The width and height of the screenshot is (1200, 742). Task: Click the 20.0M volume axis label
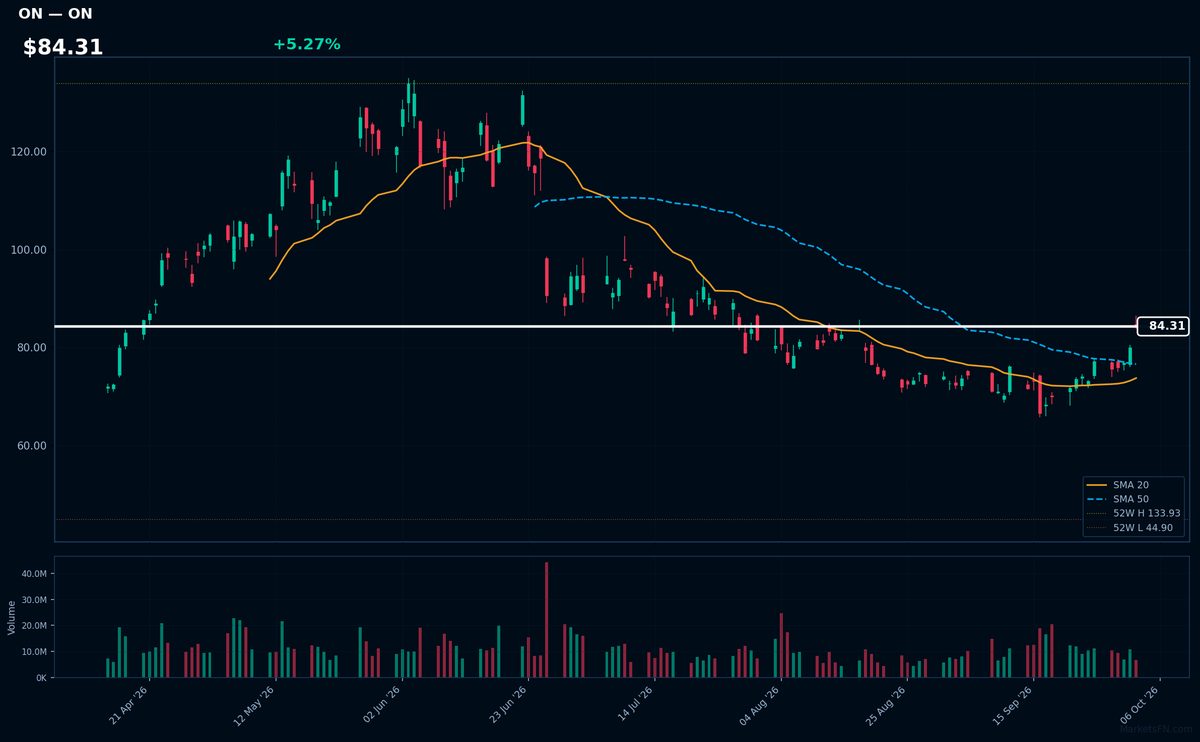pyautogui.click(x=34, y=626)
